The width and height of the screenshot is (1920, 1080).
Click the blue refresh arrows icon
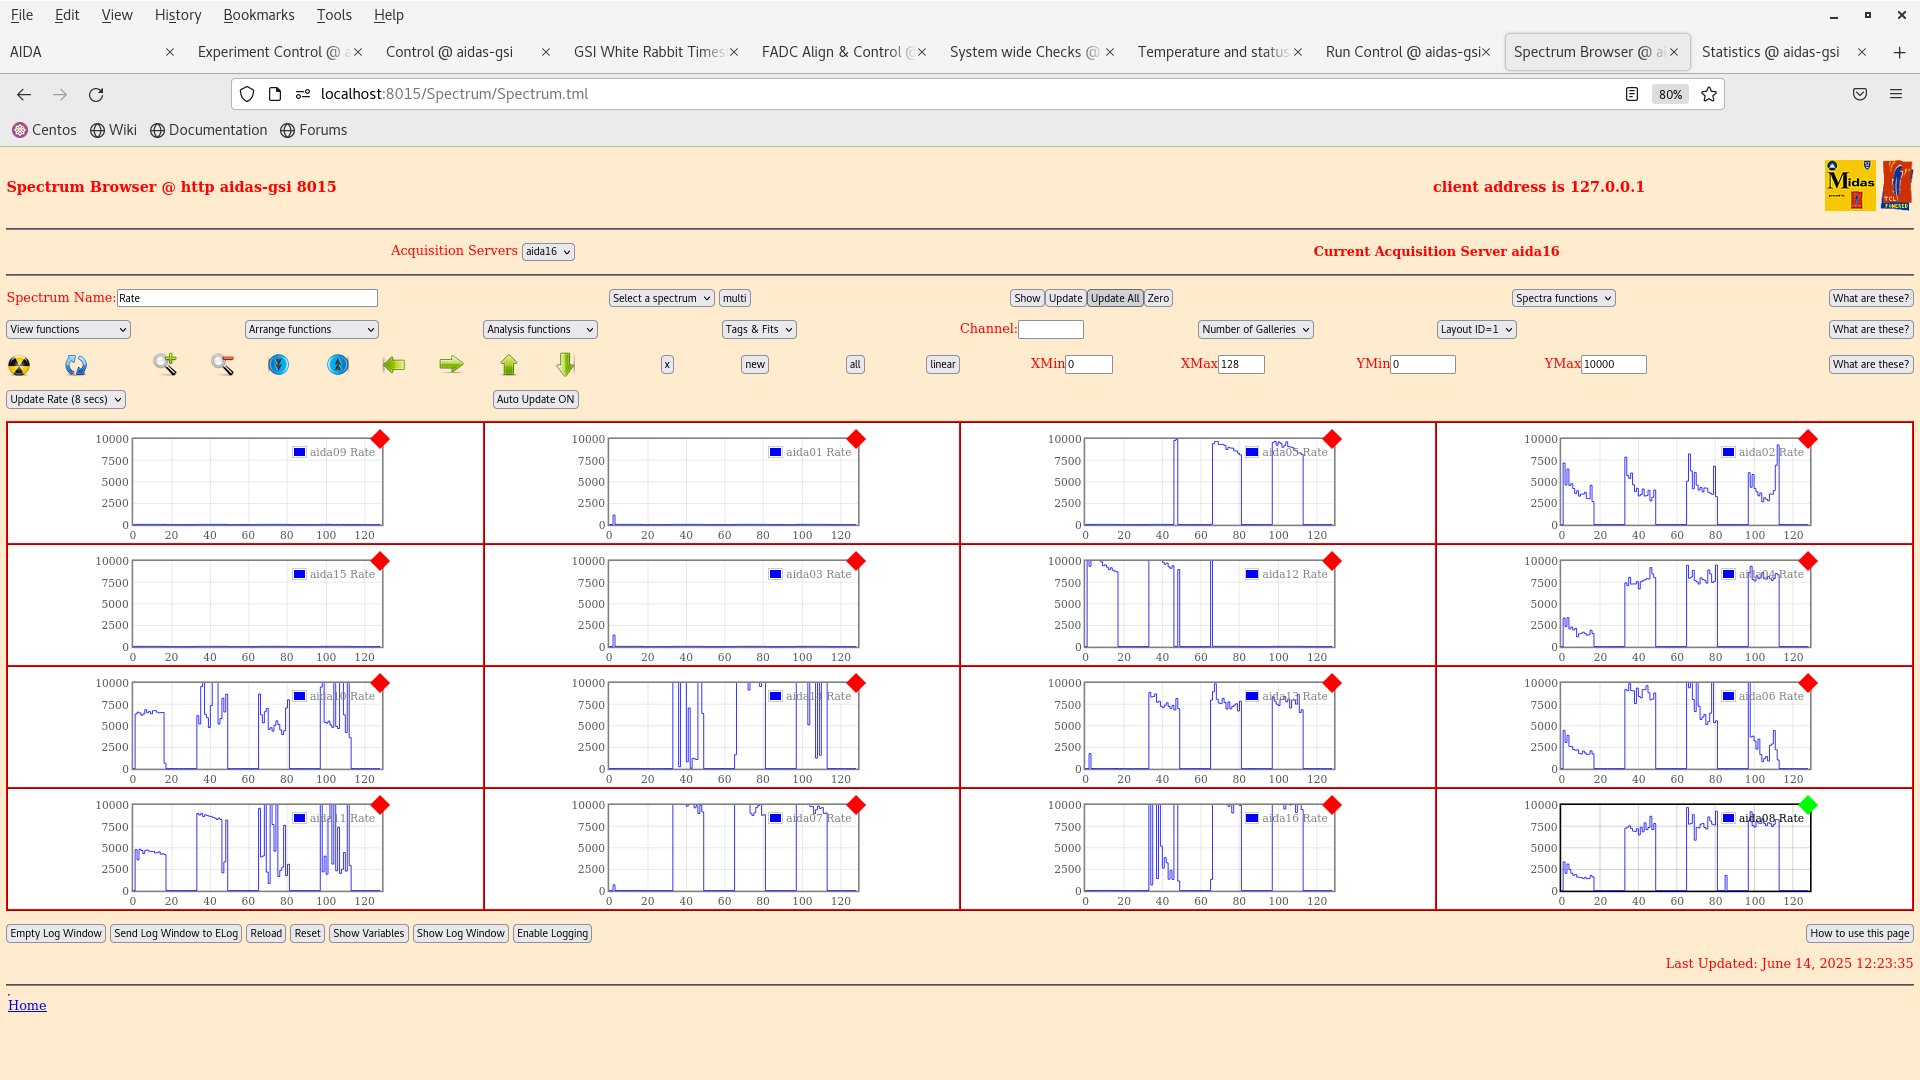point(76,365)
